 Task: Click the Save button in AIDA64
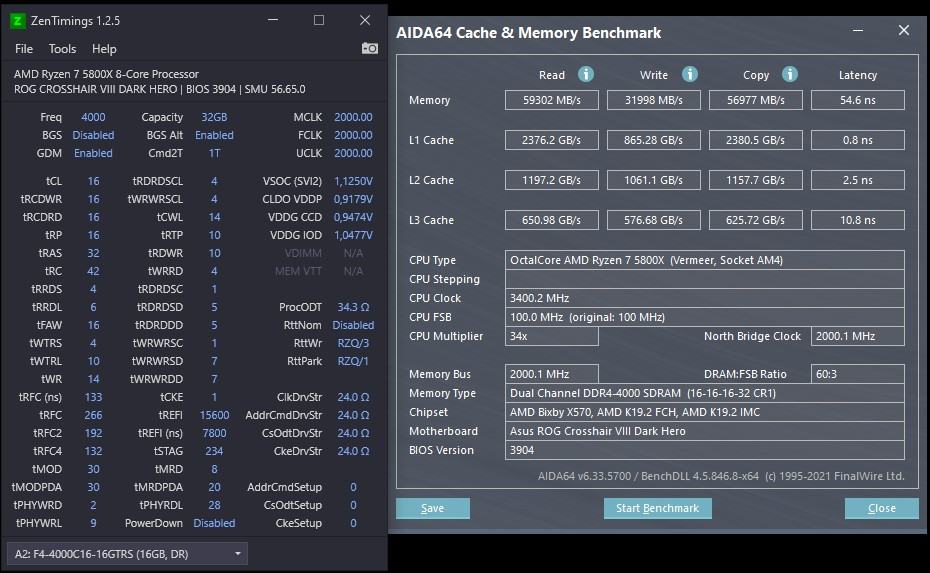[x=432, y=508]
